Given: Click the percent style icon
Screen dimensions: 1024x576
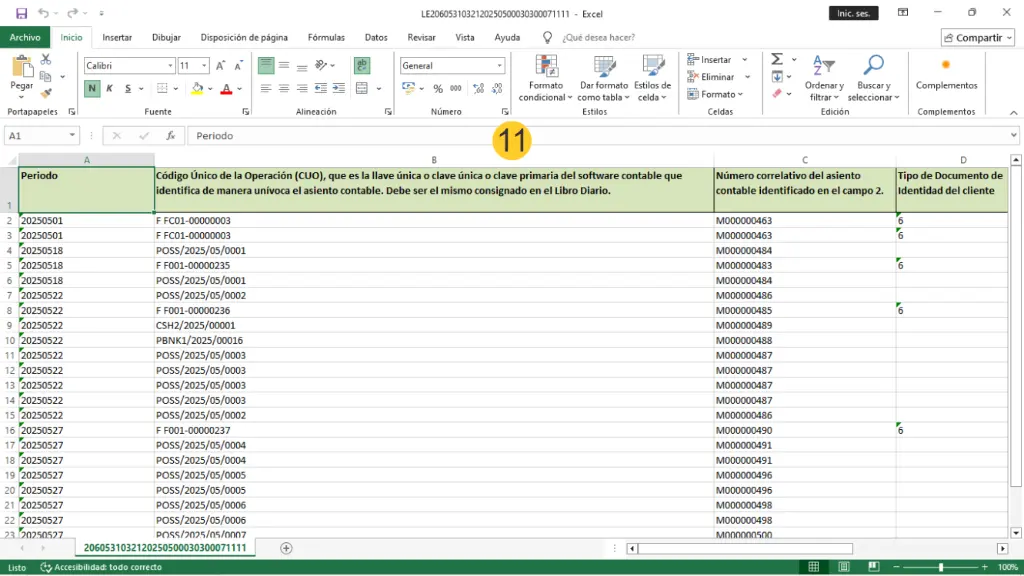Looking at the screenshot, I should [437, 88].
